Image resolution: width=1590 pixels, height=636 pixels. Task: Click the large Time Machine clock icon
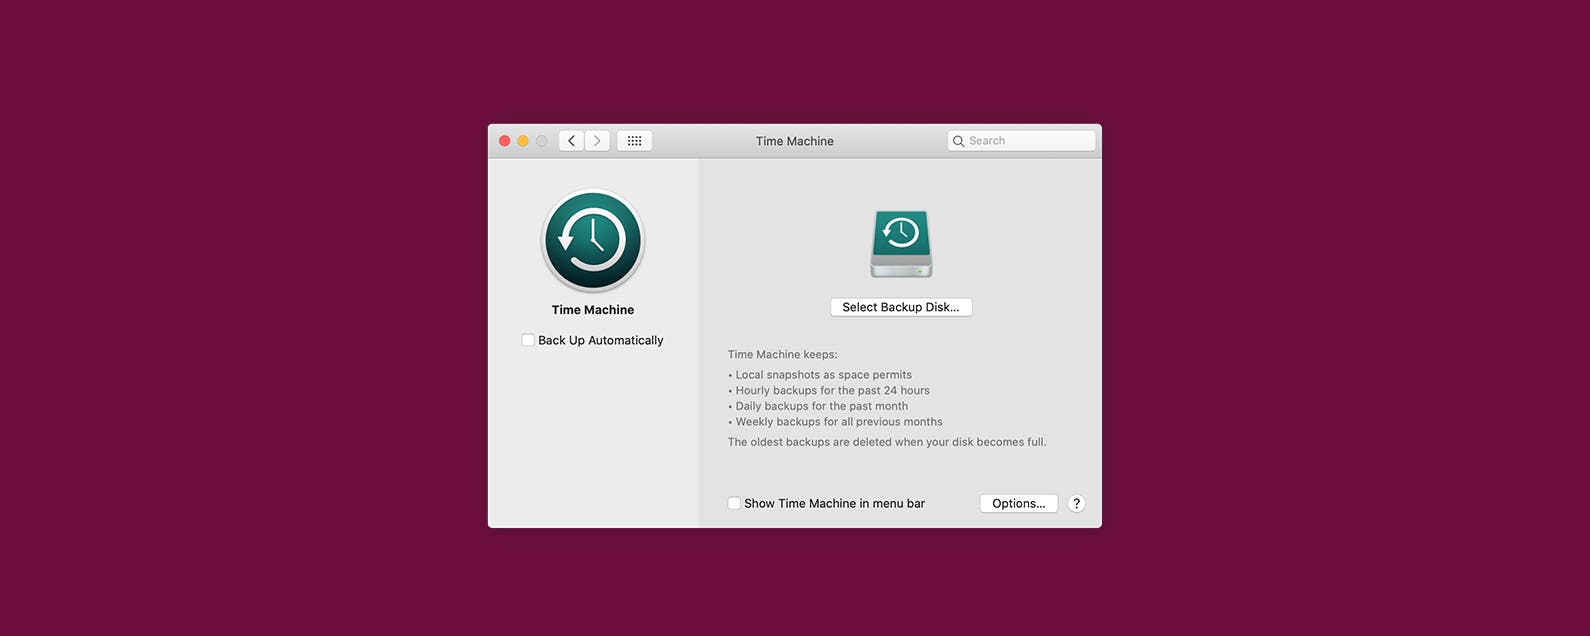click(593, 241)
